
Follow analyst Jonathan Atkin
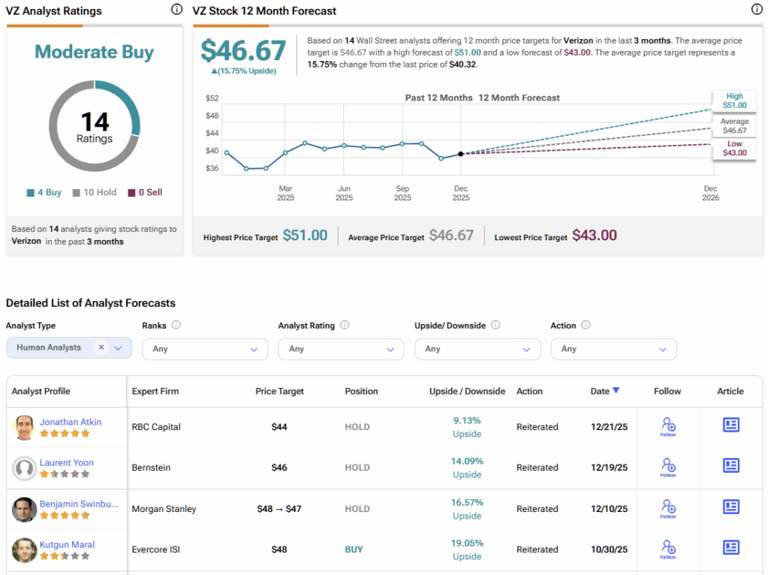point(667,427)
